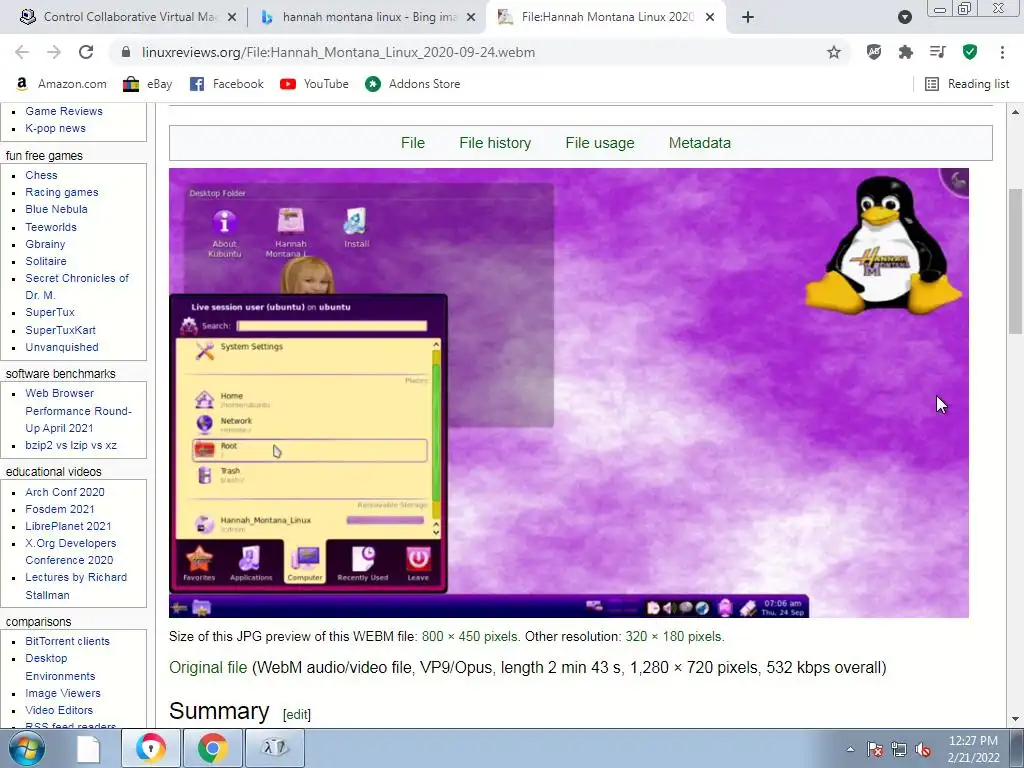Image resolution: width=1024 pixels, height=768 pixels.
Task: Open the SuperTuxKart link
Action: [60, 330]
